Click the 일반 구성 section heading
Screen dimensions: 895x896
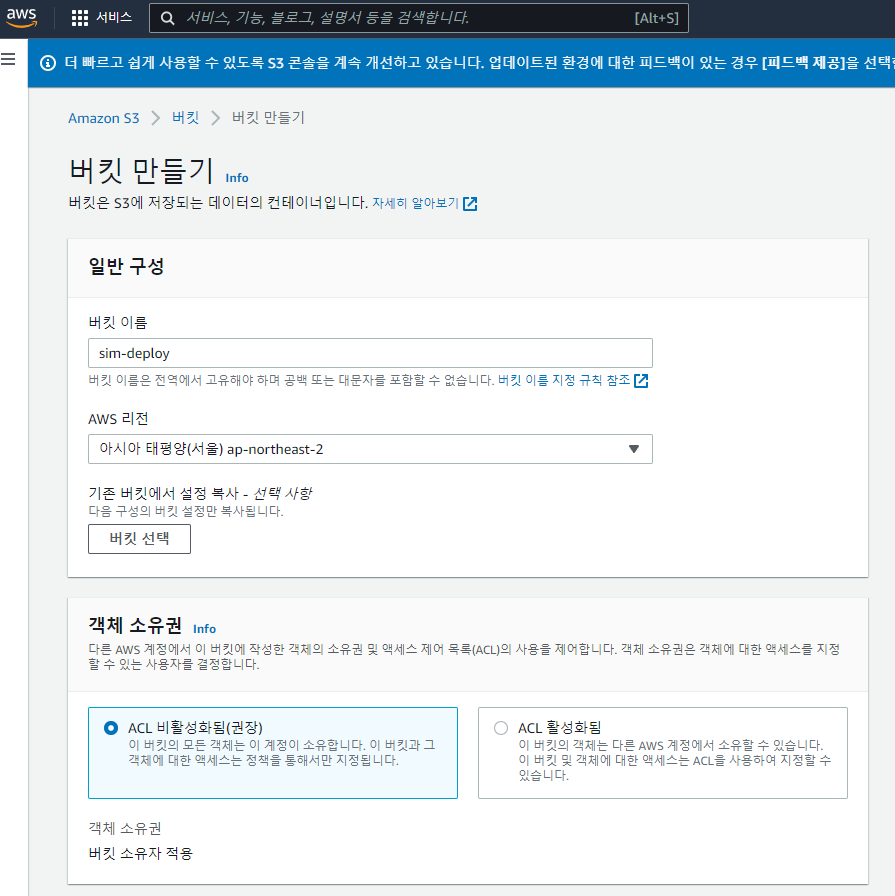click(x=126, y=266)
